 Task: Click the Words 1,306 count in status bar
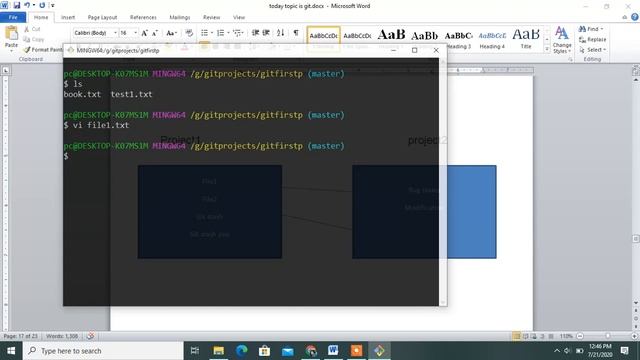(x=62, y=336)
